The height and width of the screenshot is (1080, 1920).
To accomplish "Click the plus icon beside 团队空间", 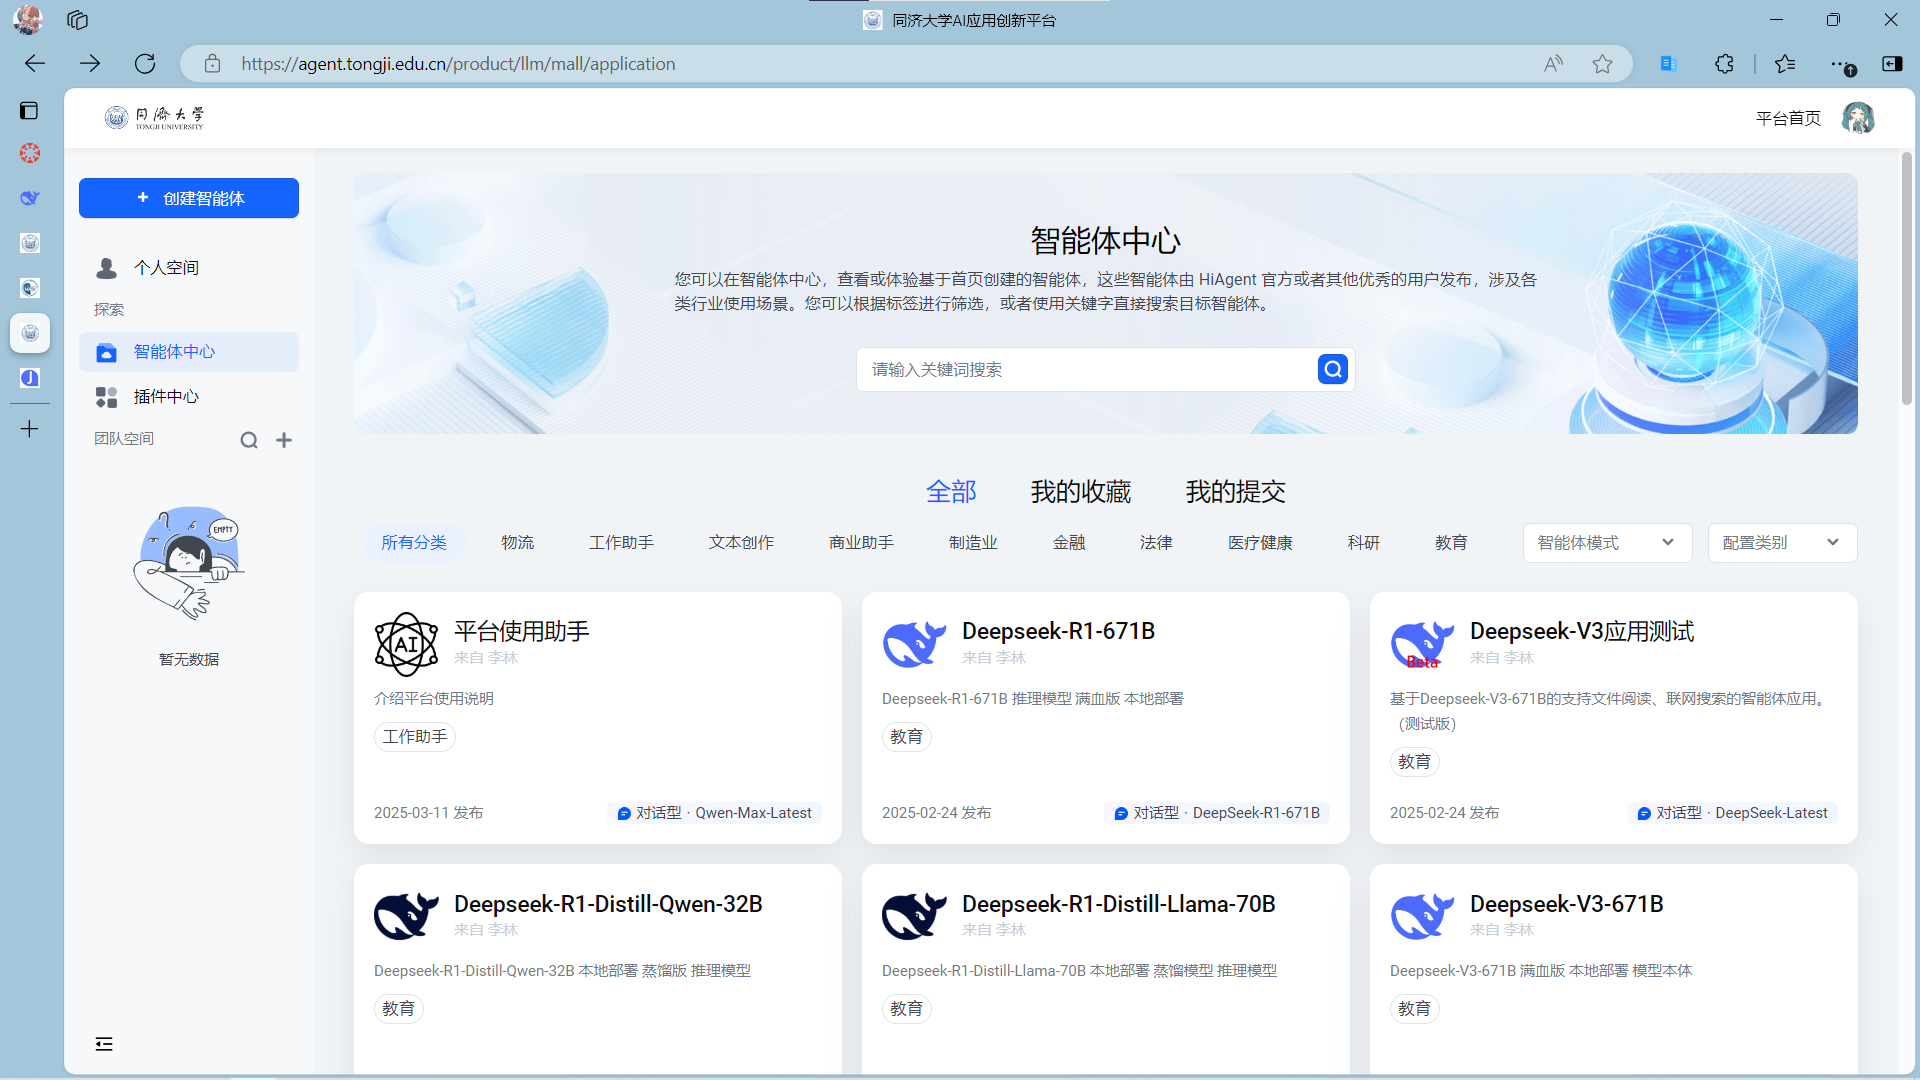I will (x=284, y=440).
